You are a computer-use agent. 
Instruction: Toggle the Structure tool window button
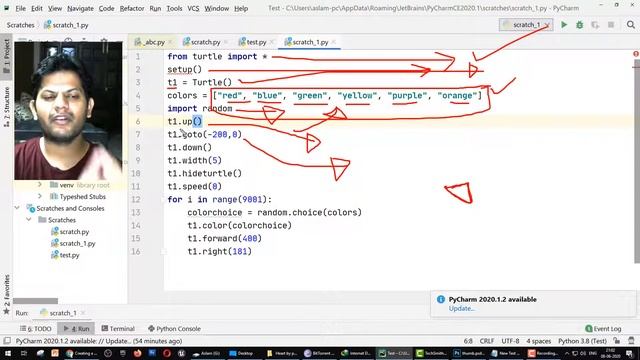click(x=7, y=107)
